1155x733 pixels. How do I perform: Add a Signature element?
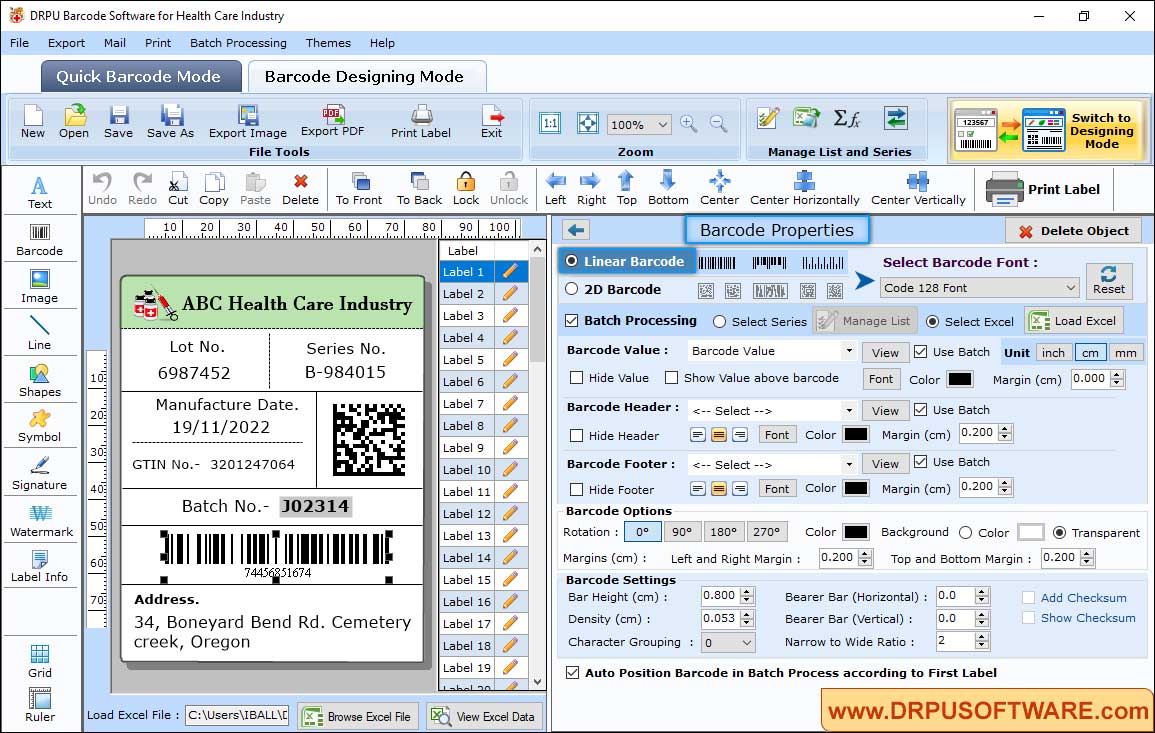coord(40,474)
